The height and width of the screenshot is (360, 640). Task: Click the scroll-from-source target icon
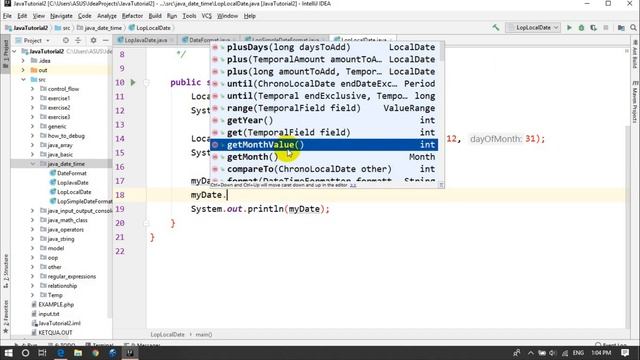66,40
